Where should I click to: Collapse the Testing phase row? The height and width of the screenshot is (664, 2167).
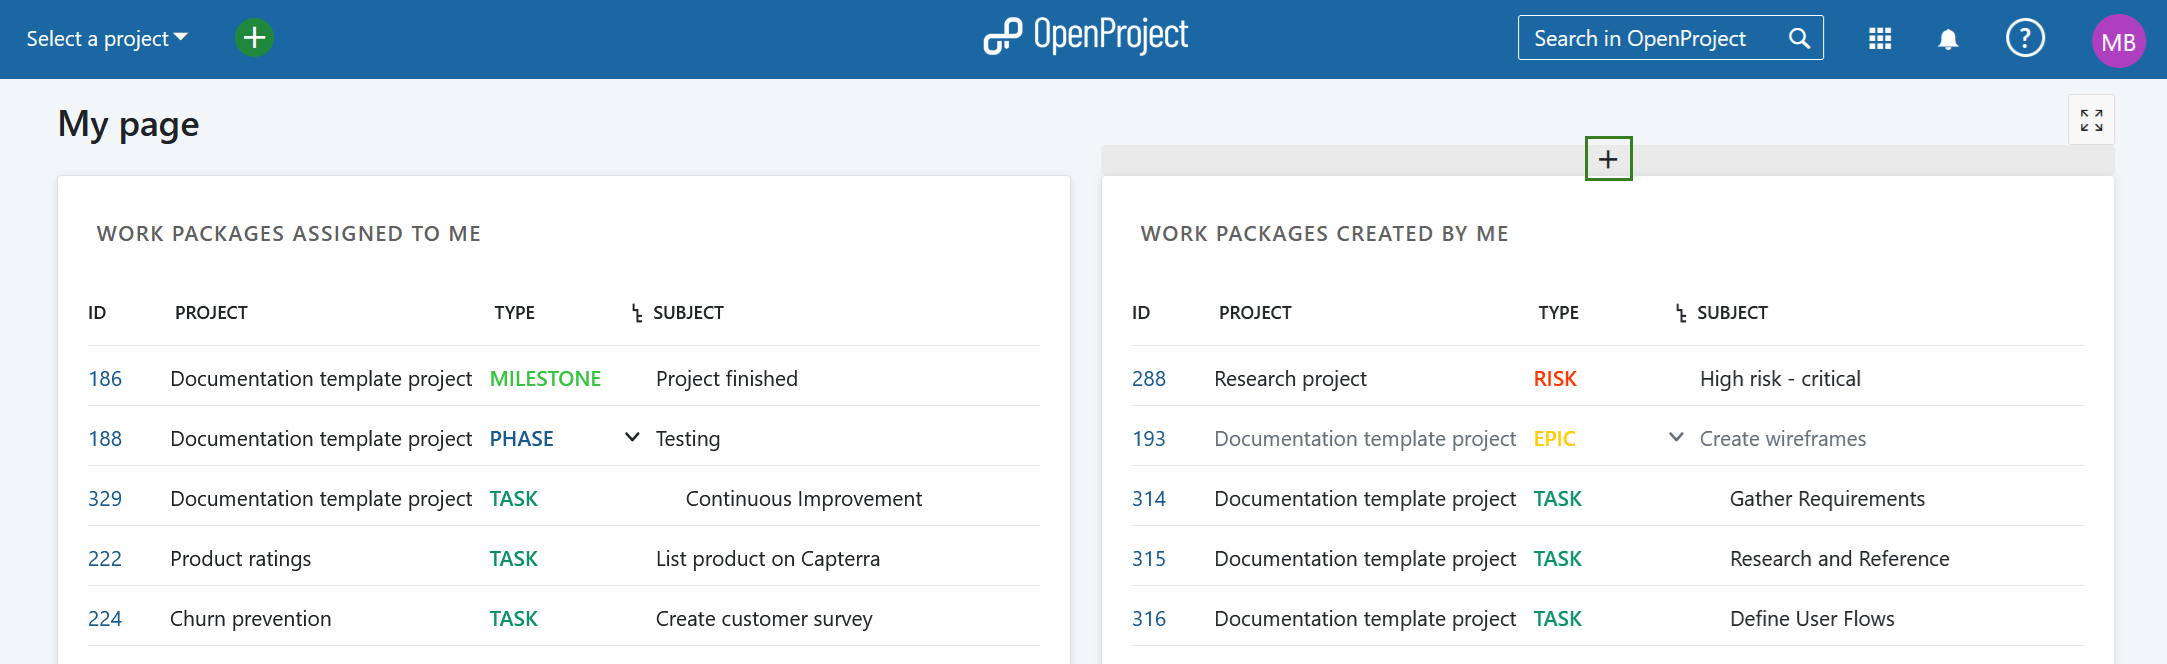[632, 437]
